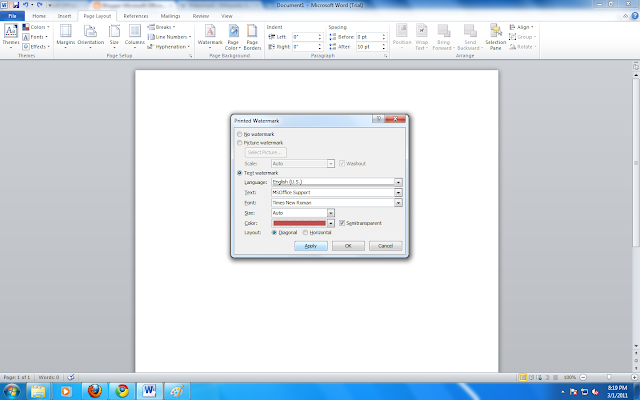
Task: Switch to the Home tab
Action: tap(39, 16)
